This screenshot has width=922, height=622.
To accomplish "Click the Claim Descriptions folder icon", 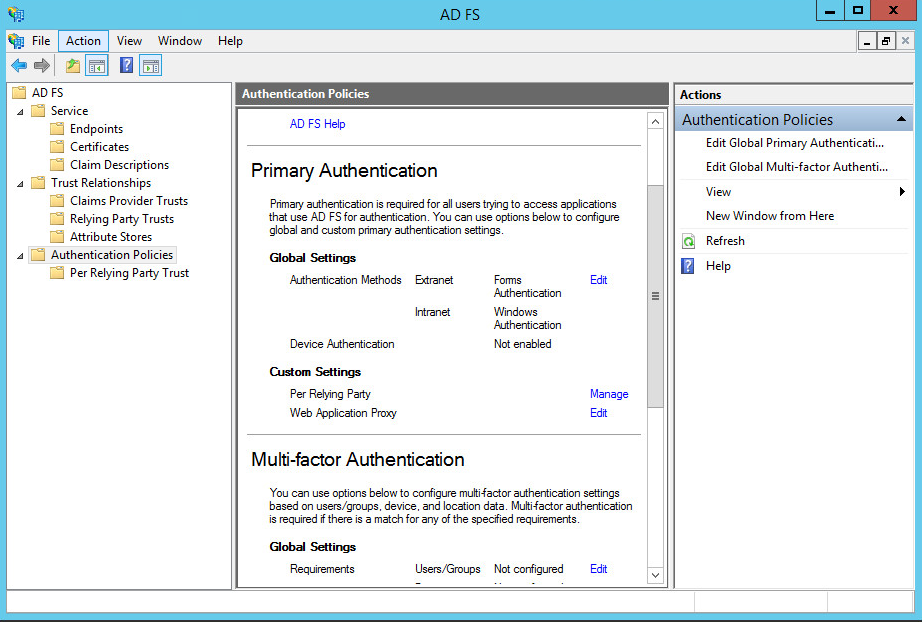I will point(57,165).
